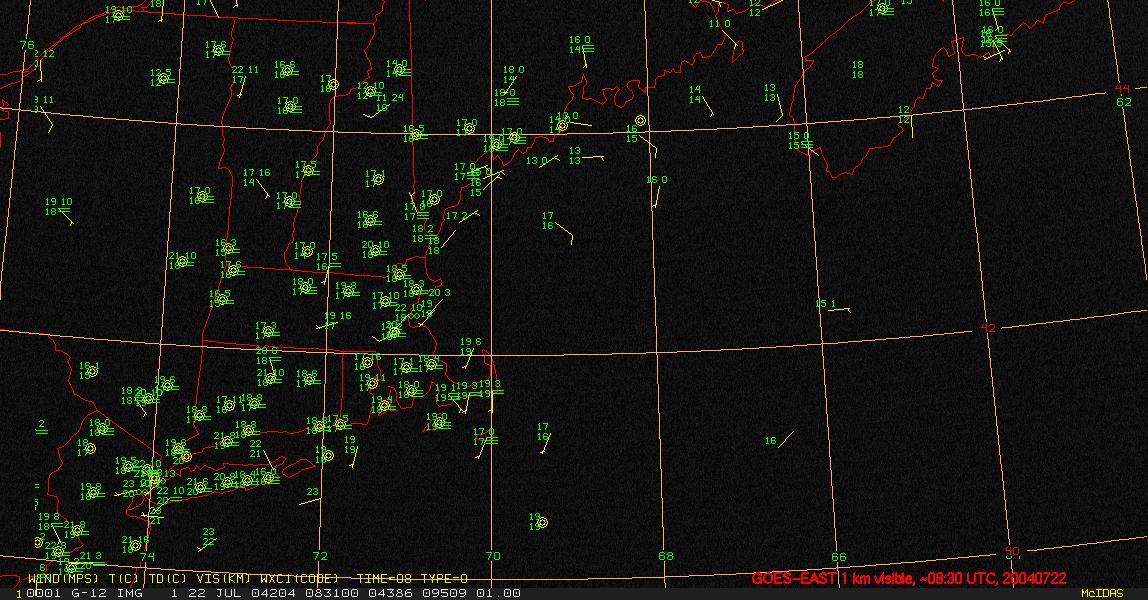The height and width of the screenshot is (600, 1148).
Task: Click the red latitude label 42
Action: (988, 328)
